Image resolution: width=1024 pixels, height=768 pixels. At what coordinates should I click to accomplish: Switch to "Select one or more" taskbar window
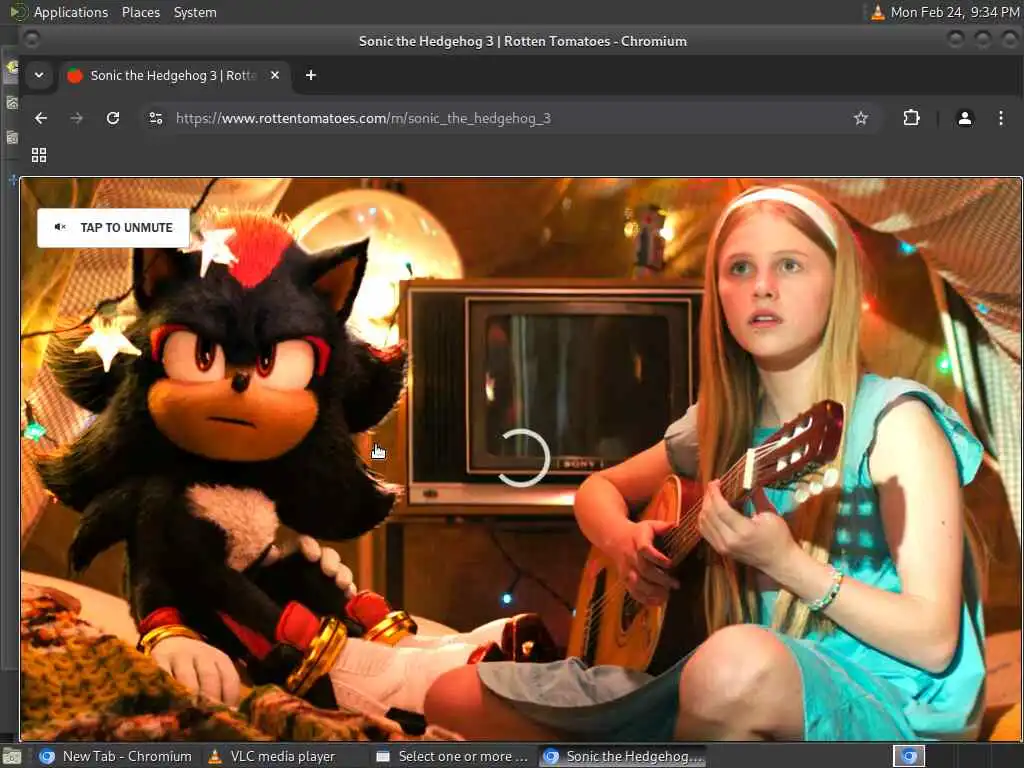pyautogui.click(x=452, y=756)
